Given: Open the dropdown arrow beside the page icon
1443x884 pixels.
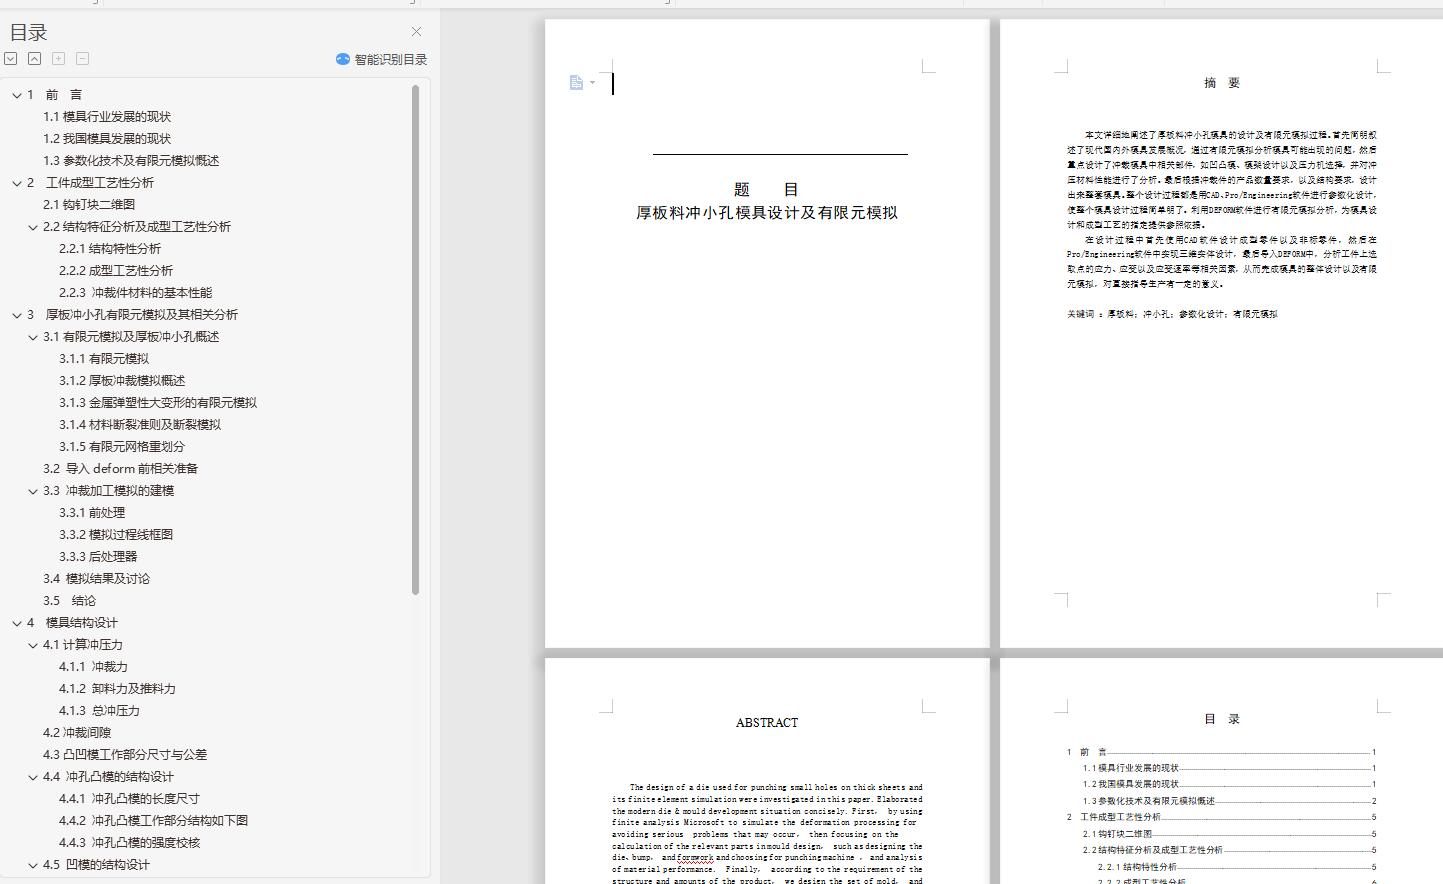Looking at the screenshot, I should click(592, 83).
